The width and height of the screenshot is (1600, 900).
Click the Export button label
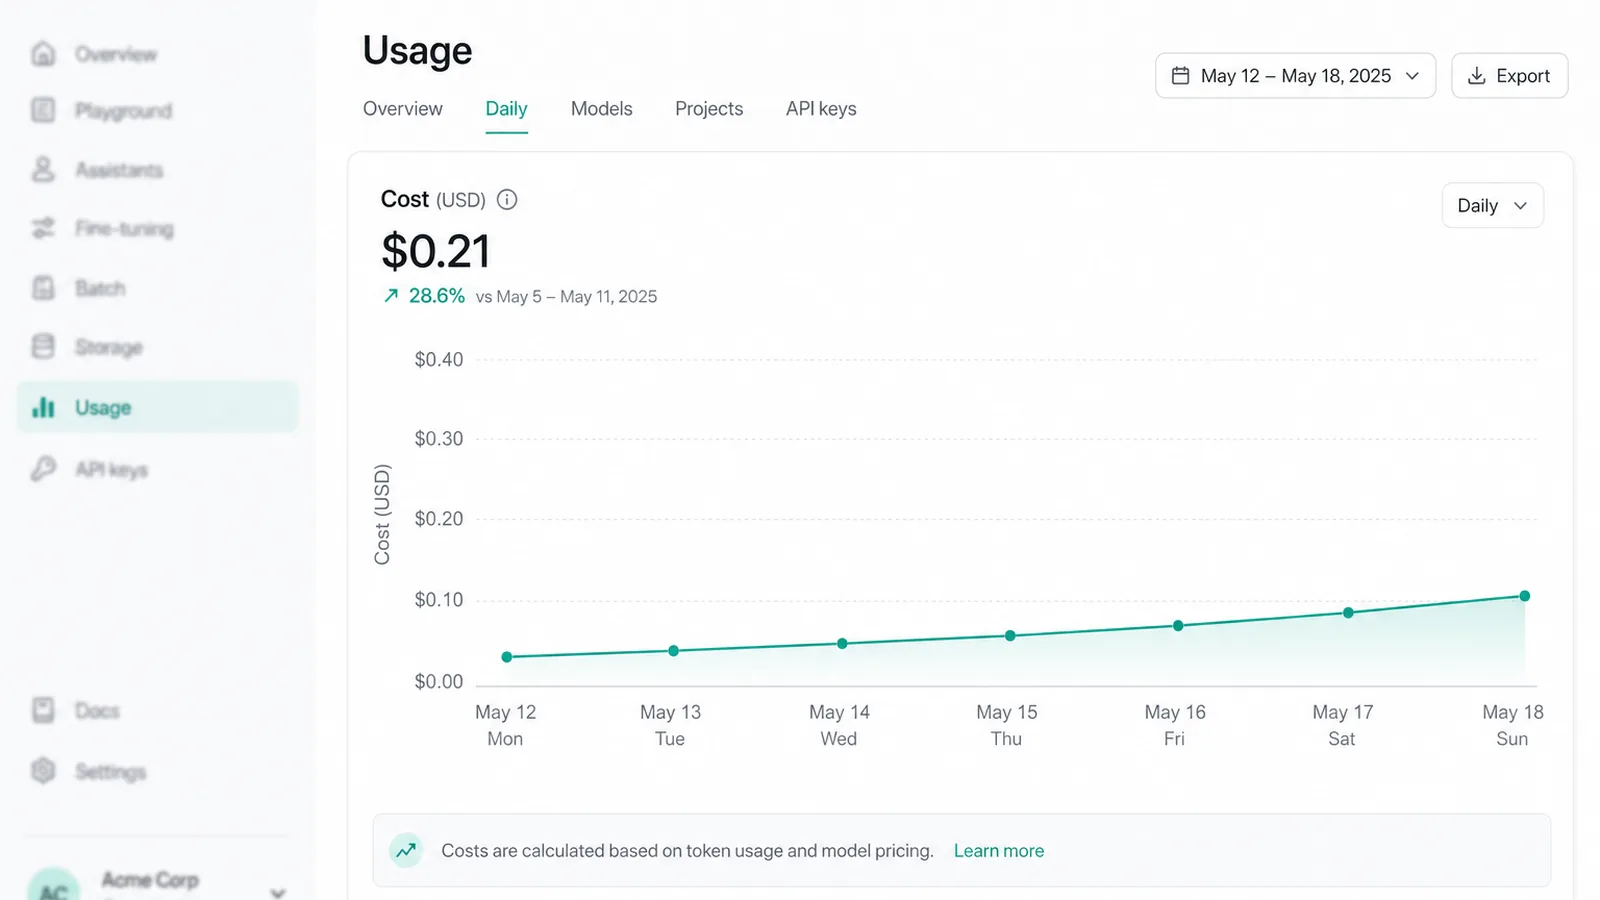pyautogui.click(x=1523, y=76)
